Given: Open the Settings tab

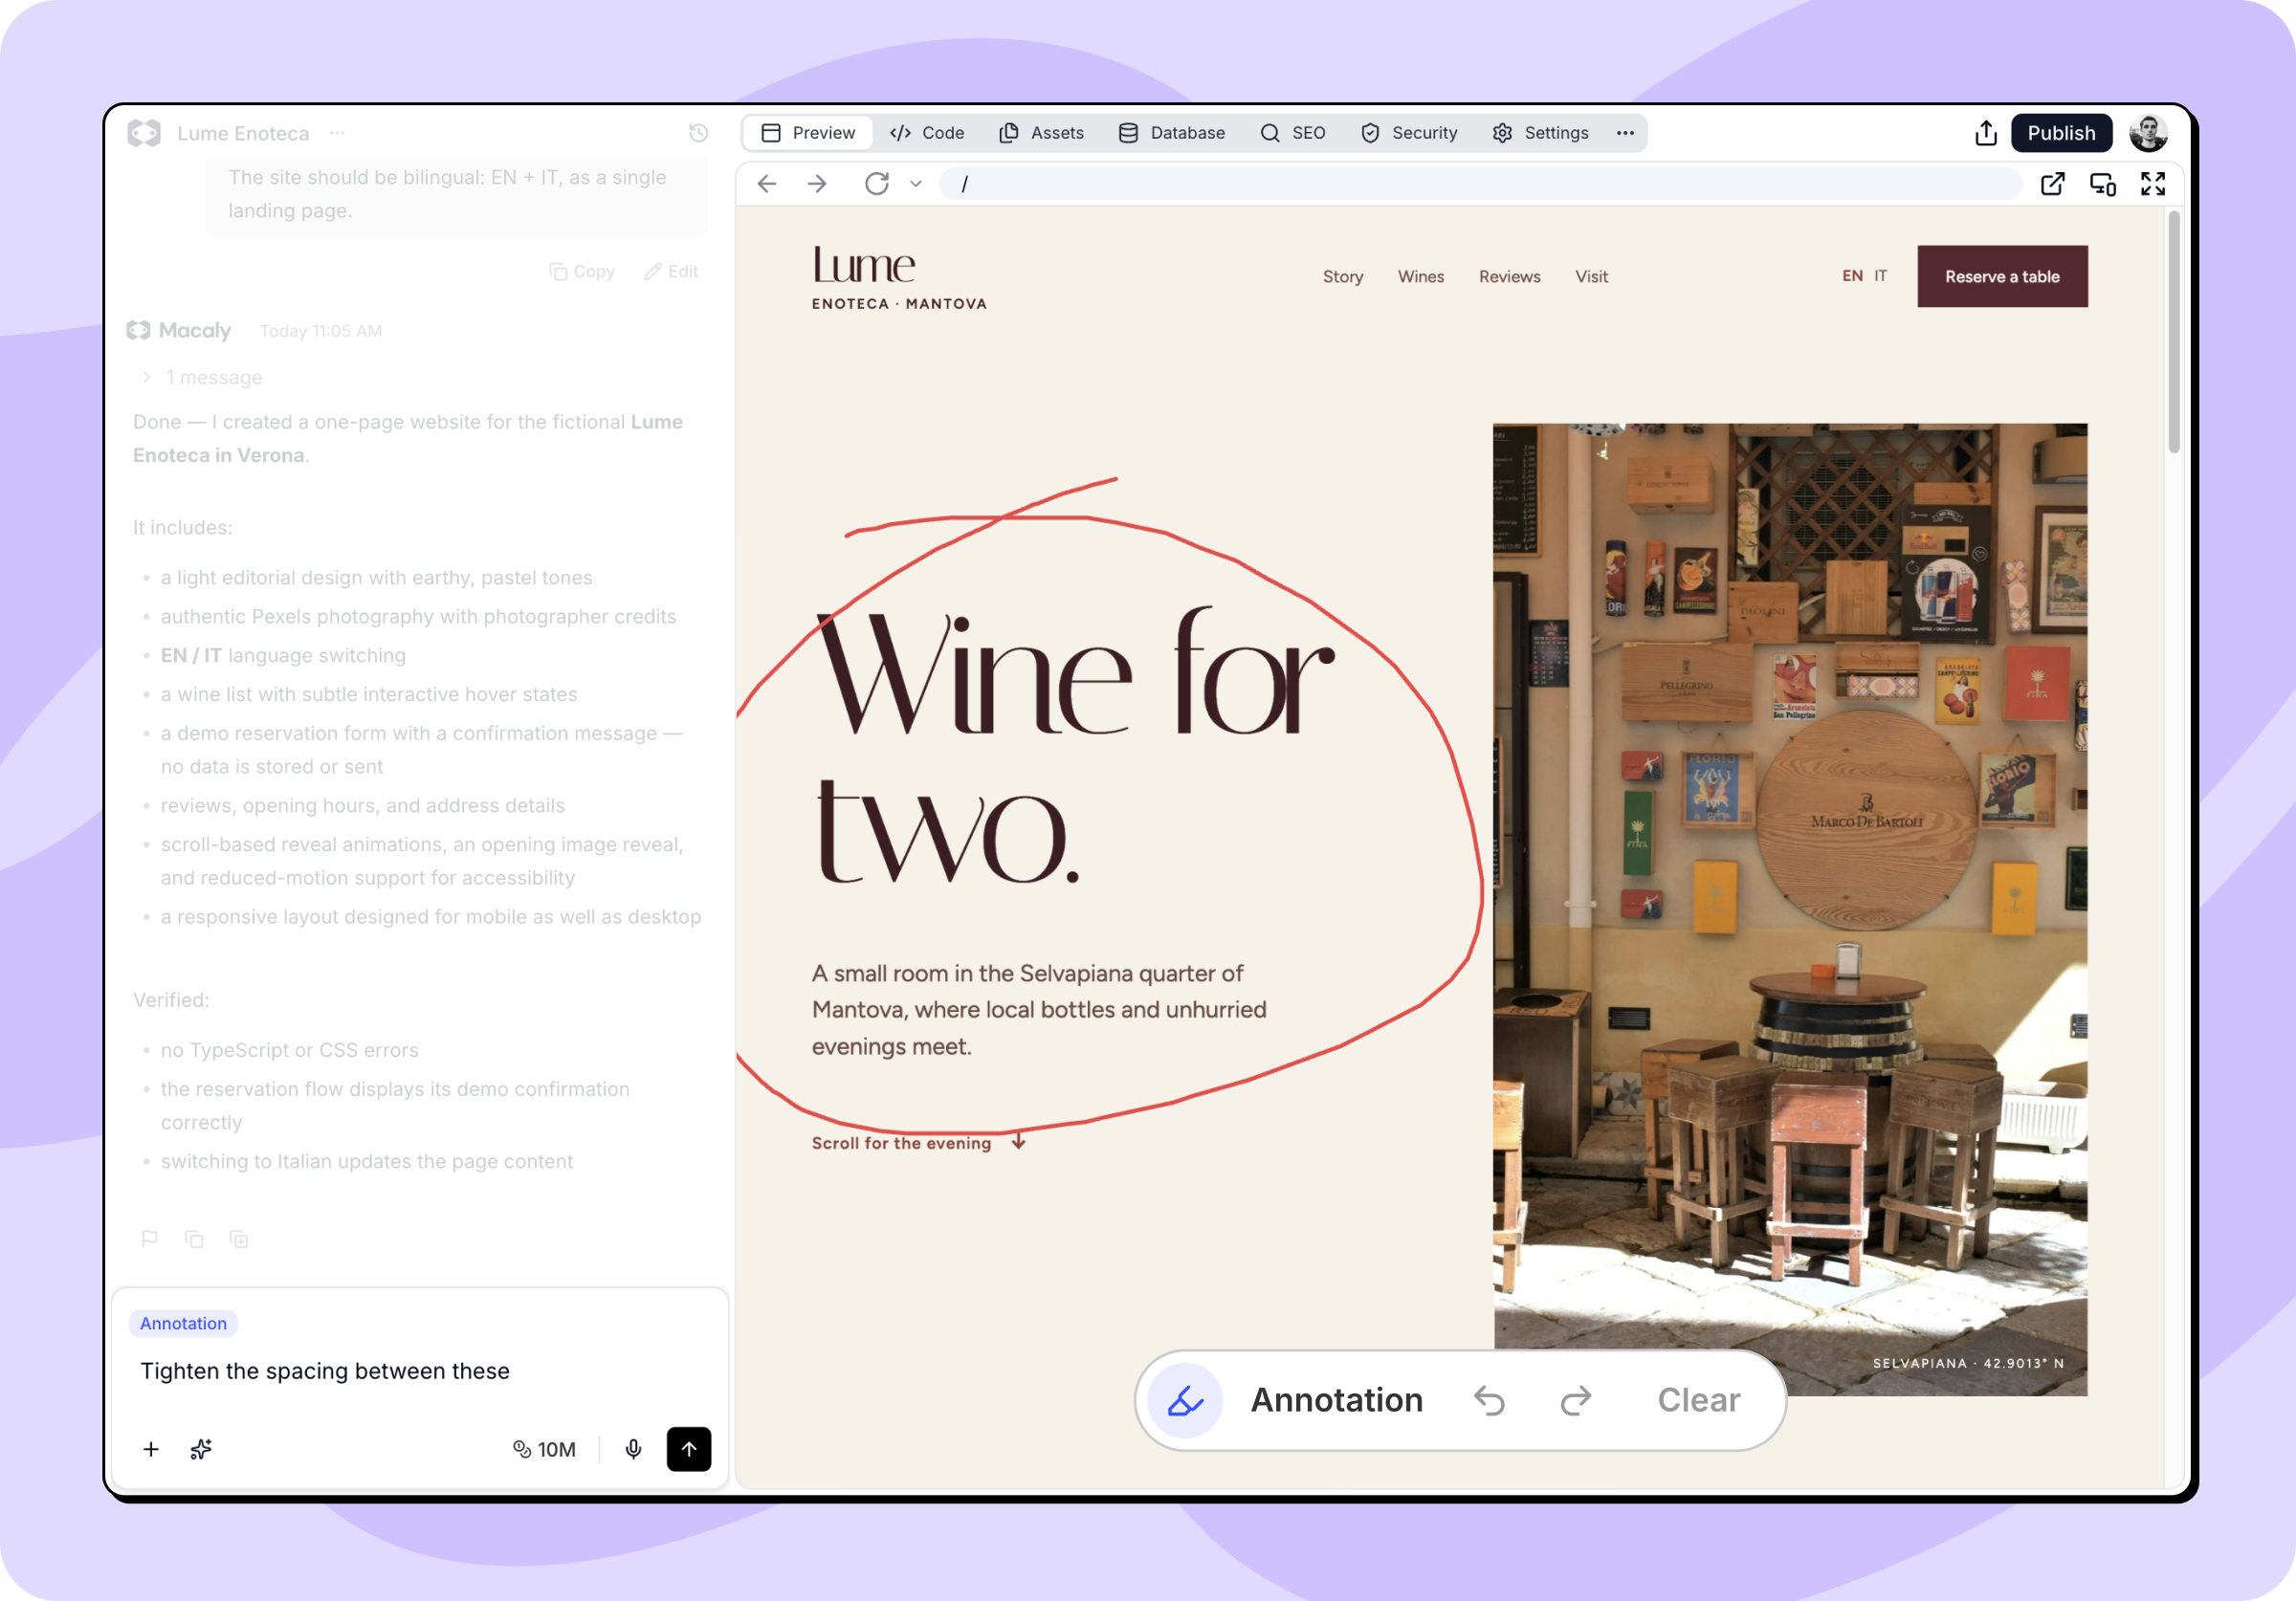Looking at the screenshot, I should pyautogui.click(x=1541, y=133).
